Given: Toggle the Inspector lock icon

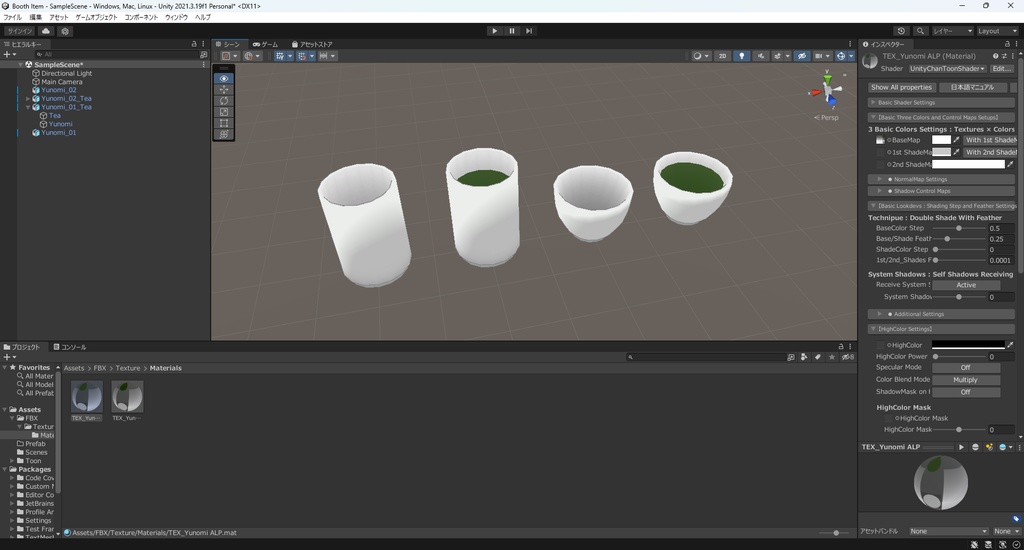Looking at the screenshot, I should pyautogui.click(x=1007, y=44).
